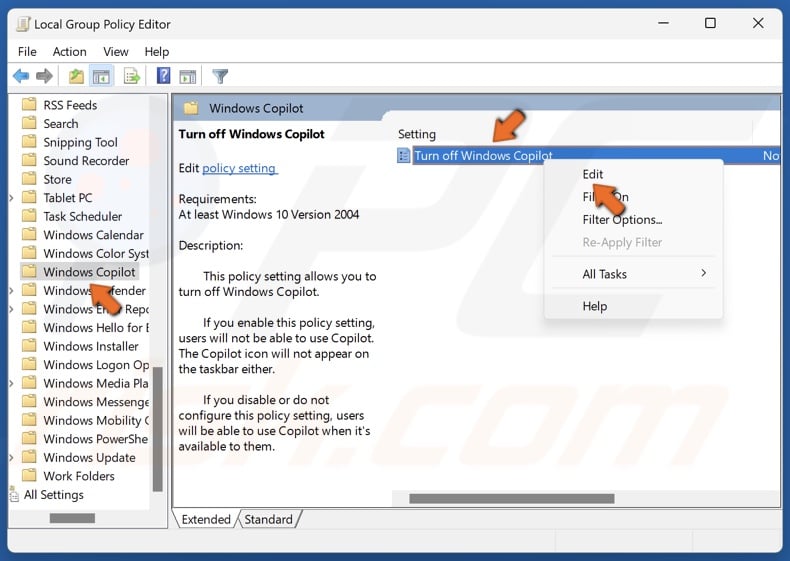Open the Help menu in menu bar
This screenshot has height=561, width=790.
[x=157, y=51]
